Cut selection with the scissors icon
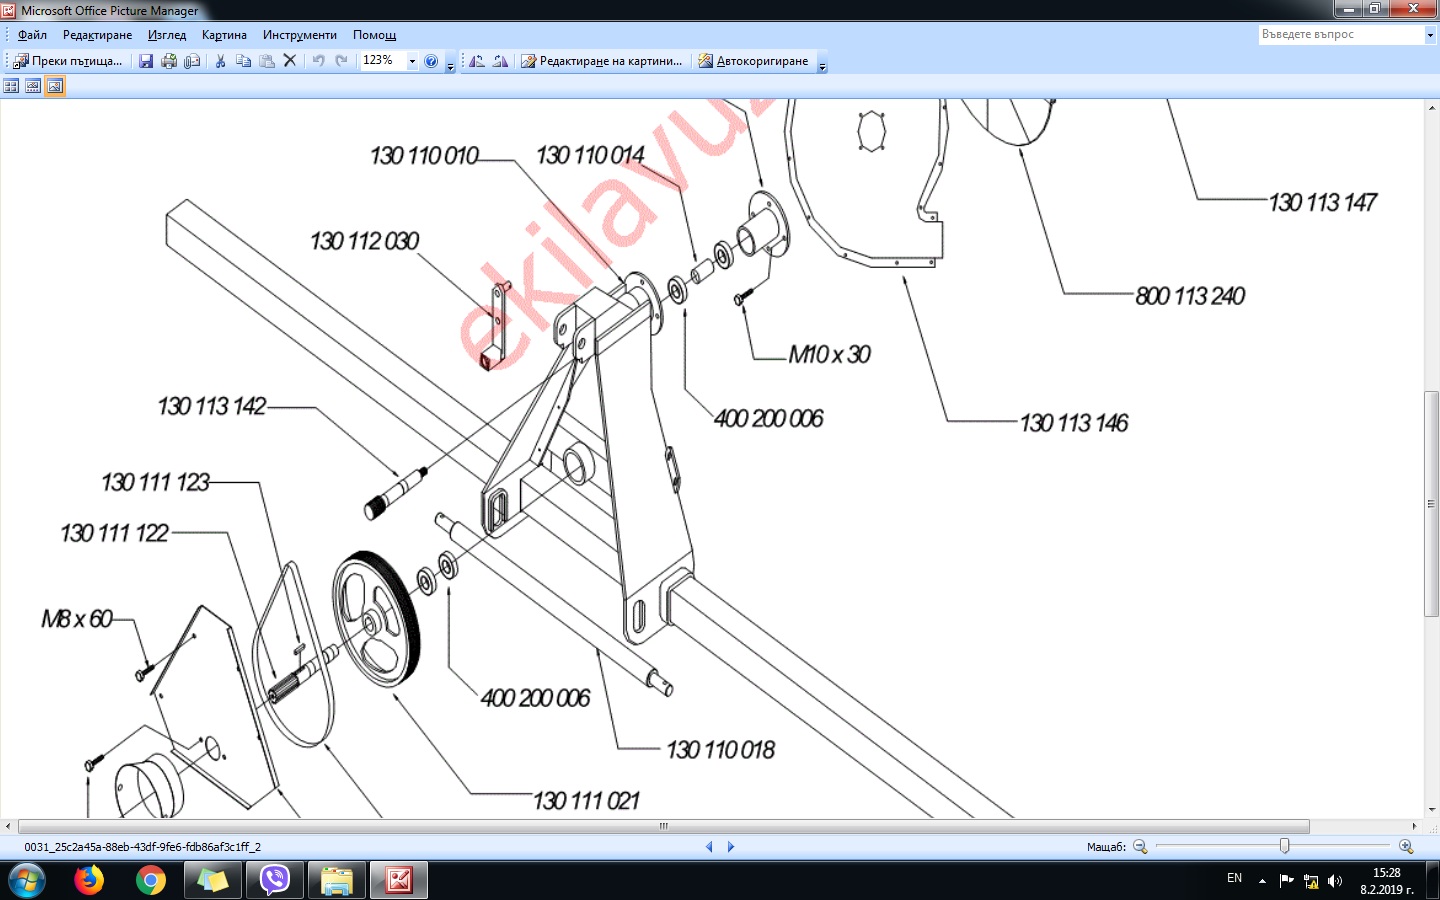The width and height of the screenshot is (1440, 900). tap(220, 61)
